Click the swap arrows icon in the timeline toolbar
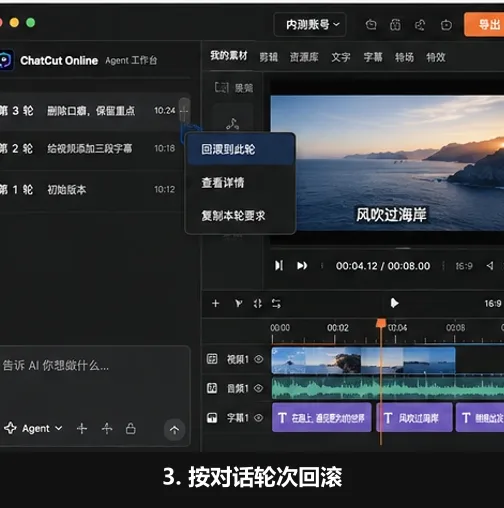The width and height of the screenshot is (504, 508). [276, 303]
